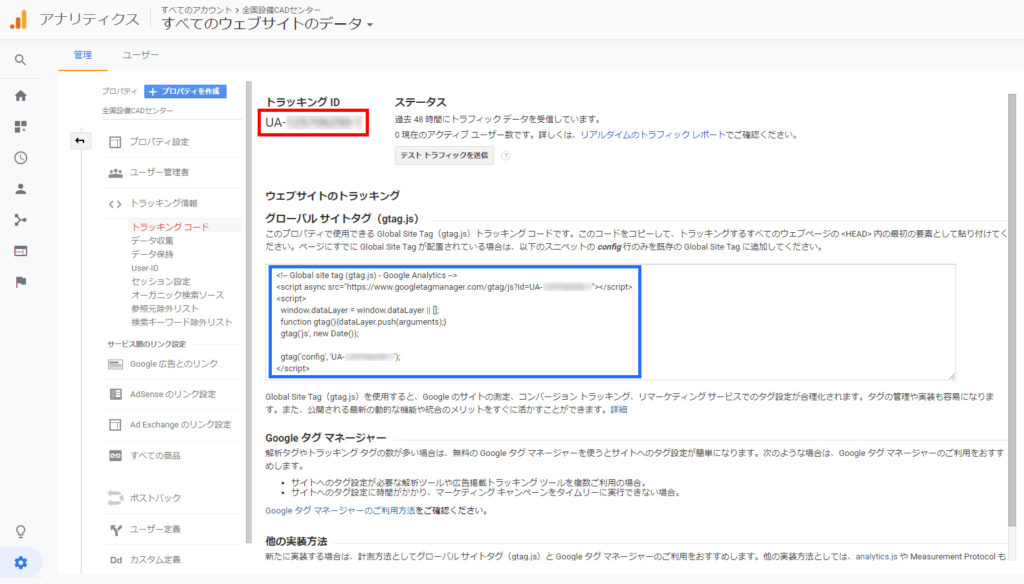Click the ウェブサイトのトラッキング heading
1024x584 pixels.
[x=332, y=195]
